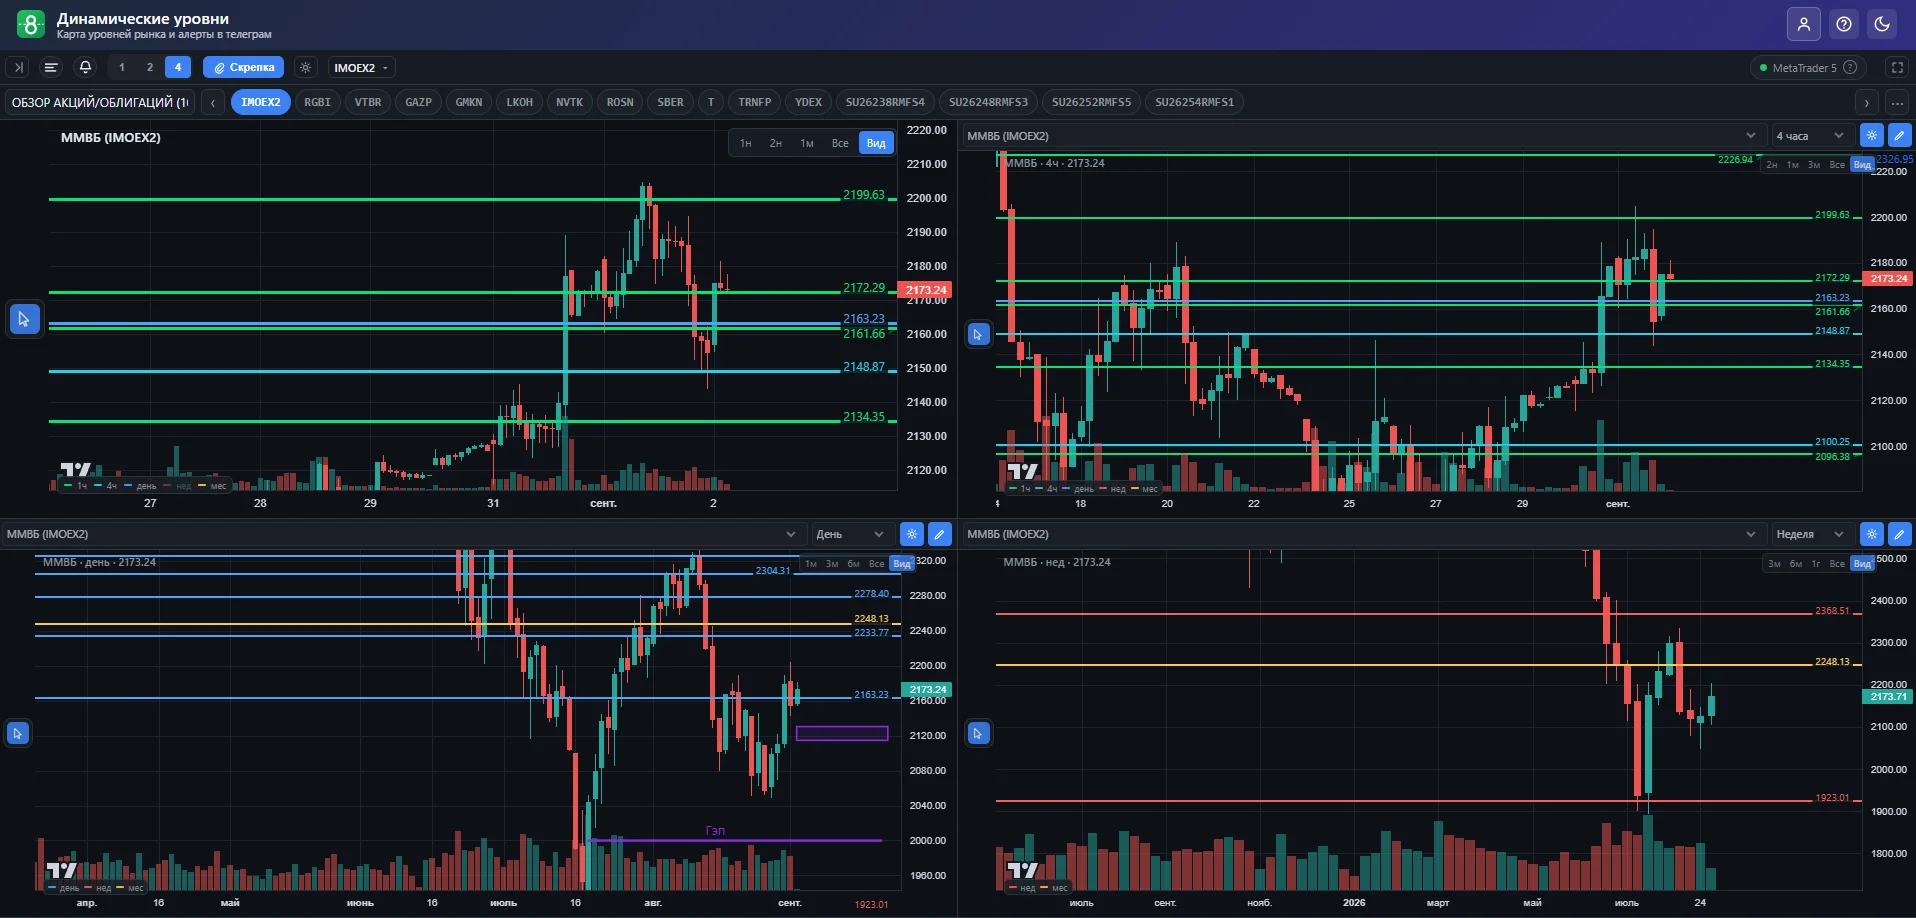Activate cursor tool on 4-hour chart

(x=978, y=334)
